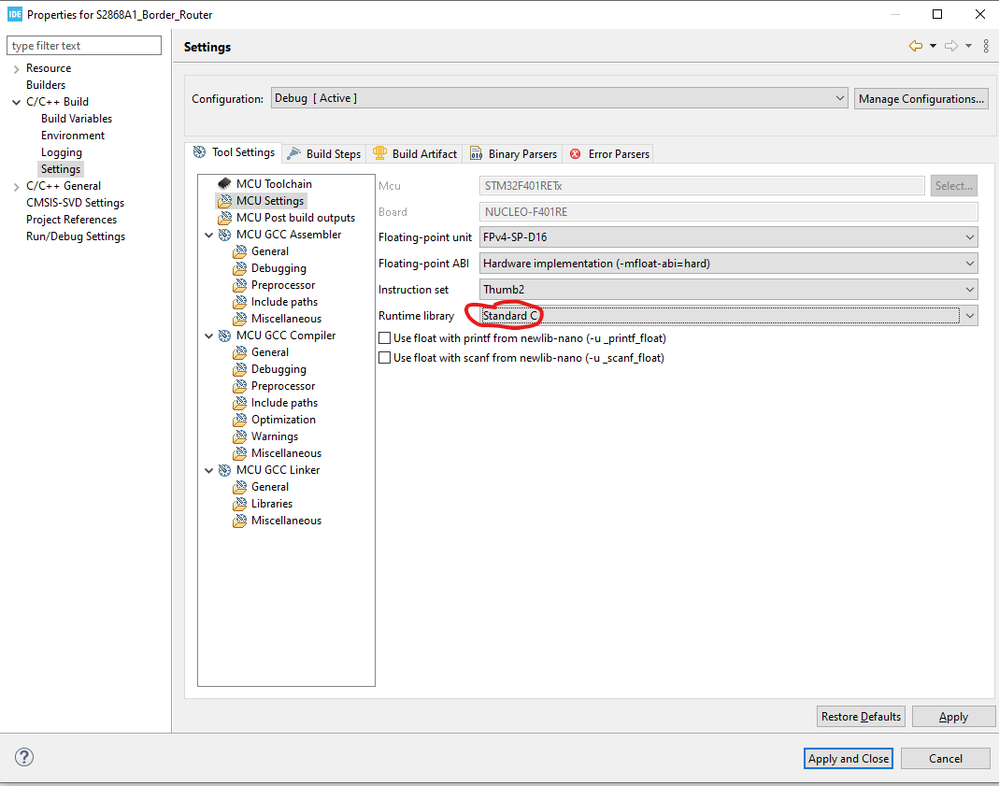
Task: Click the Assembler Debugging icon
Action: (x=240, y=268)
